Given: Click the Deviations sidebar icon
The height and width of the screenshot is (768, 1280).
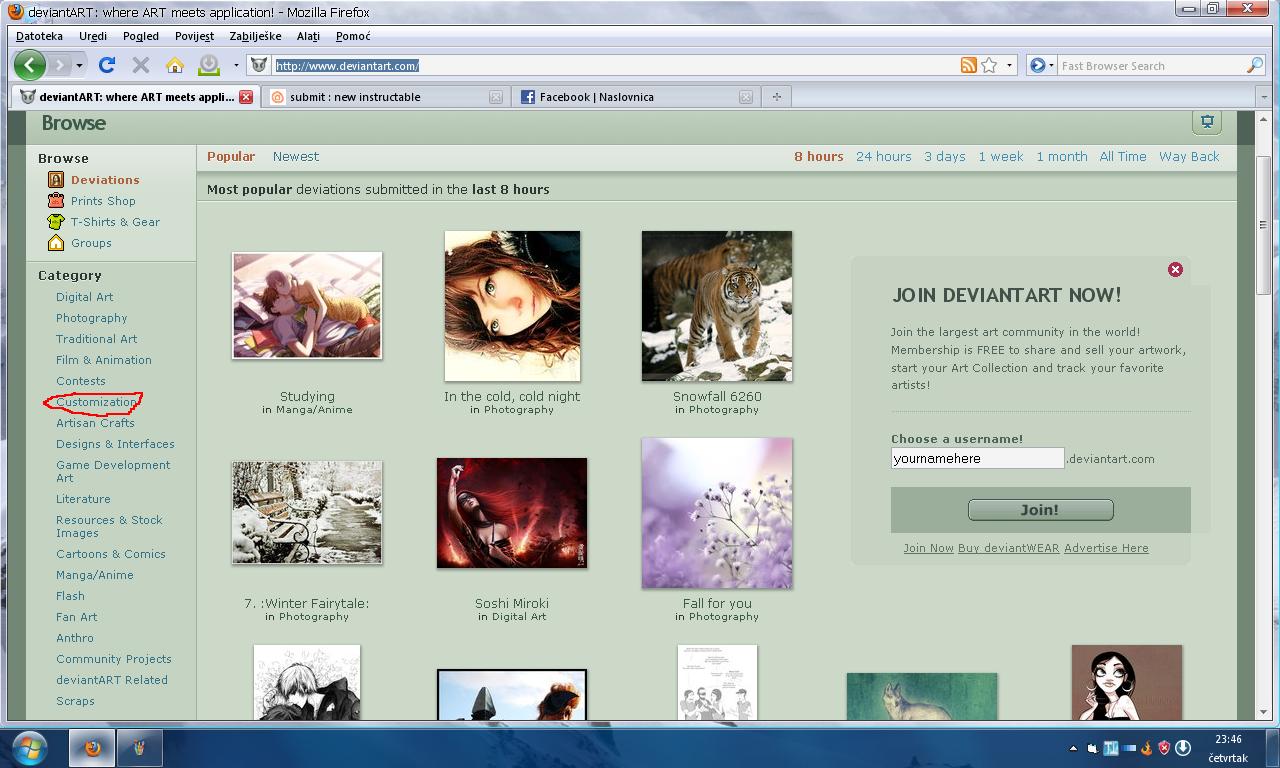Looking at the screenshot, I should click(56, 180).
